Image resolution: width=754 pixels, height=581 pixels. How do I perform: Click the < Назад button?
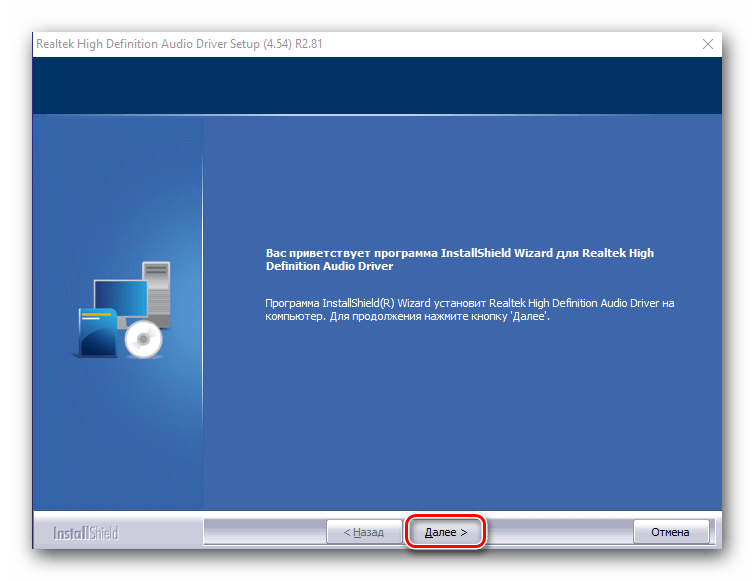(x=364, y=531)
